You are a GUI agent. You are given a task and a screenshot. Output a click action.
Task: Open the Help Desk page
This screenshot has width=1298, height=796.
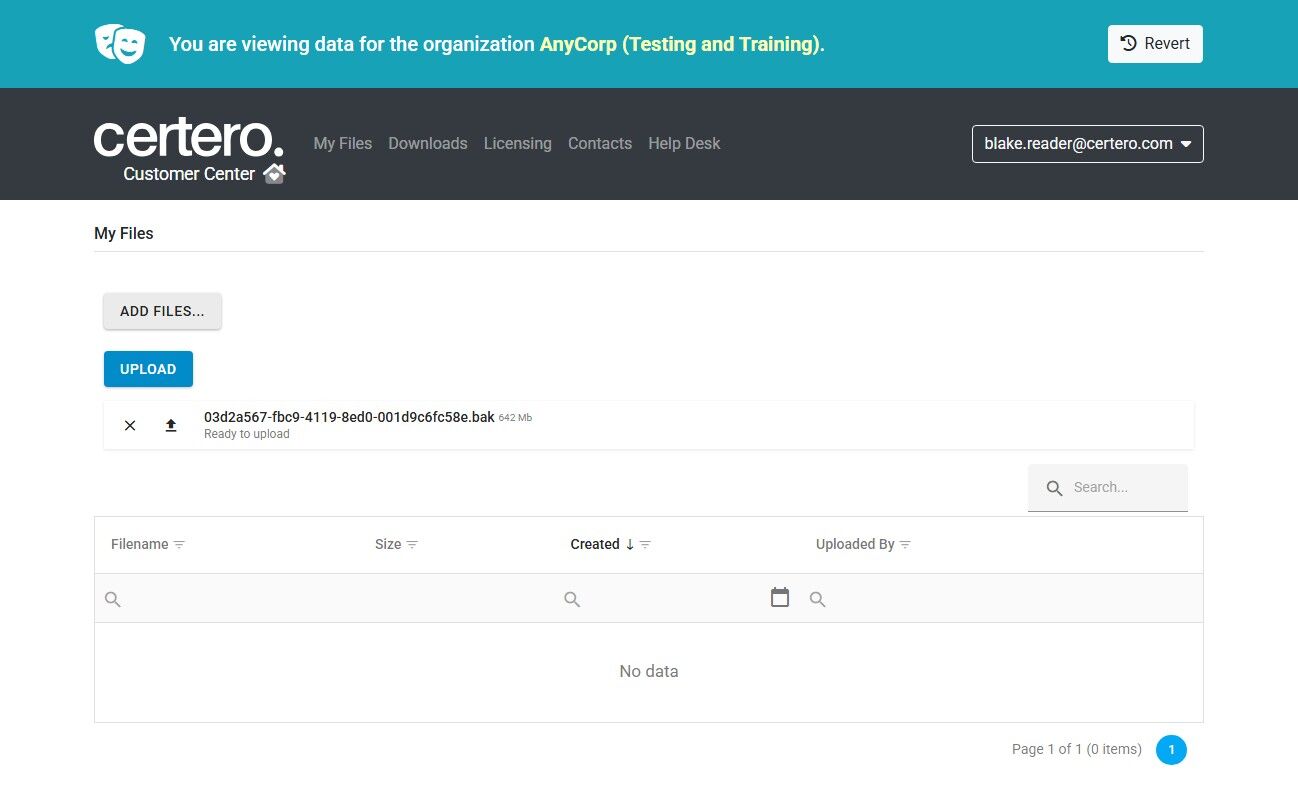684,144
